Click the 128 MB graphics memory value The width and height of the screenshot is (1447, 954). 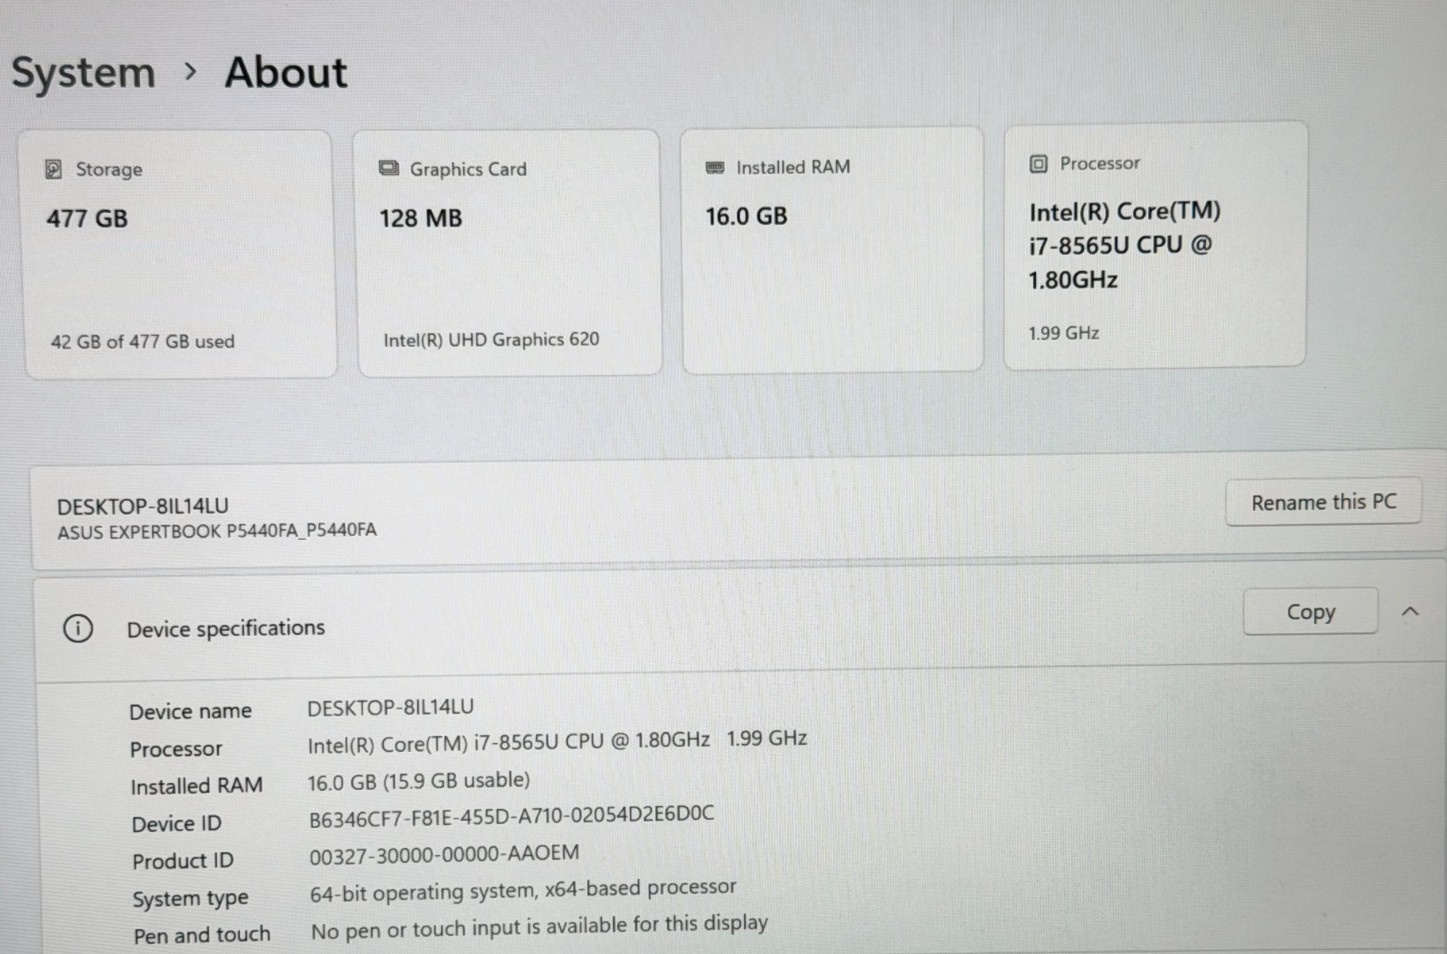[420, 218]
